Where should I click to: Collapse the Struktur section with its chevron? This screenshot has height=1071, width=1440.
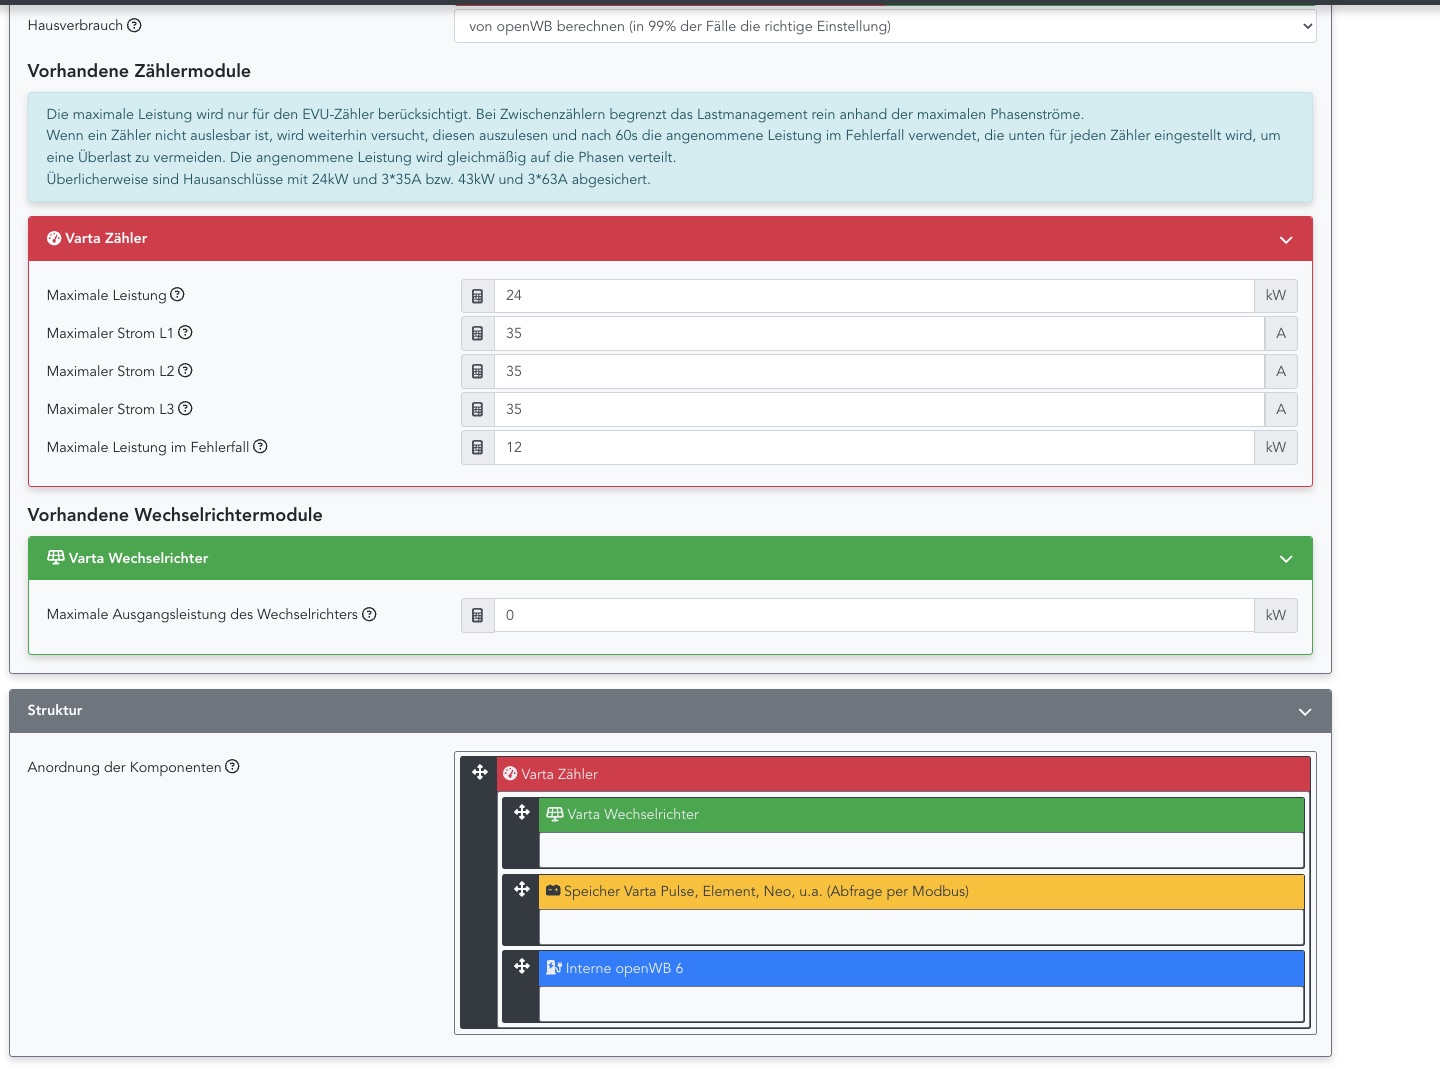click(1305, 712)
